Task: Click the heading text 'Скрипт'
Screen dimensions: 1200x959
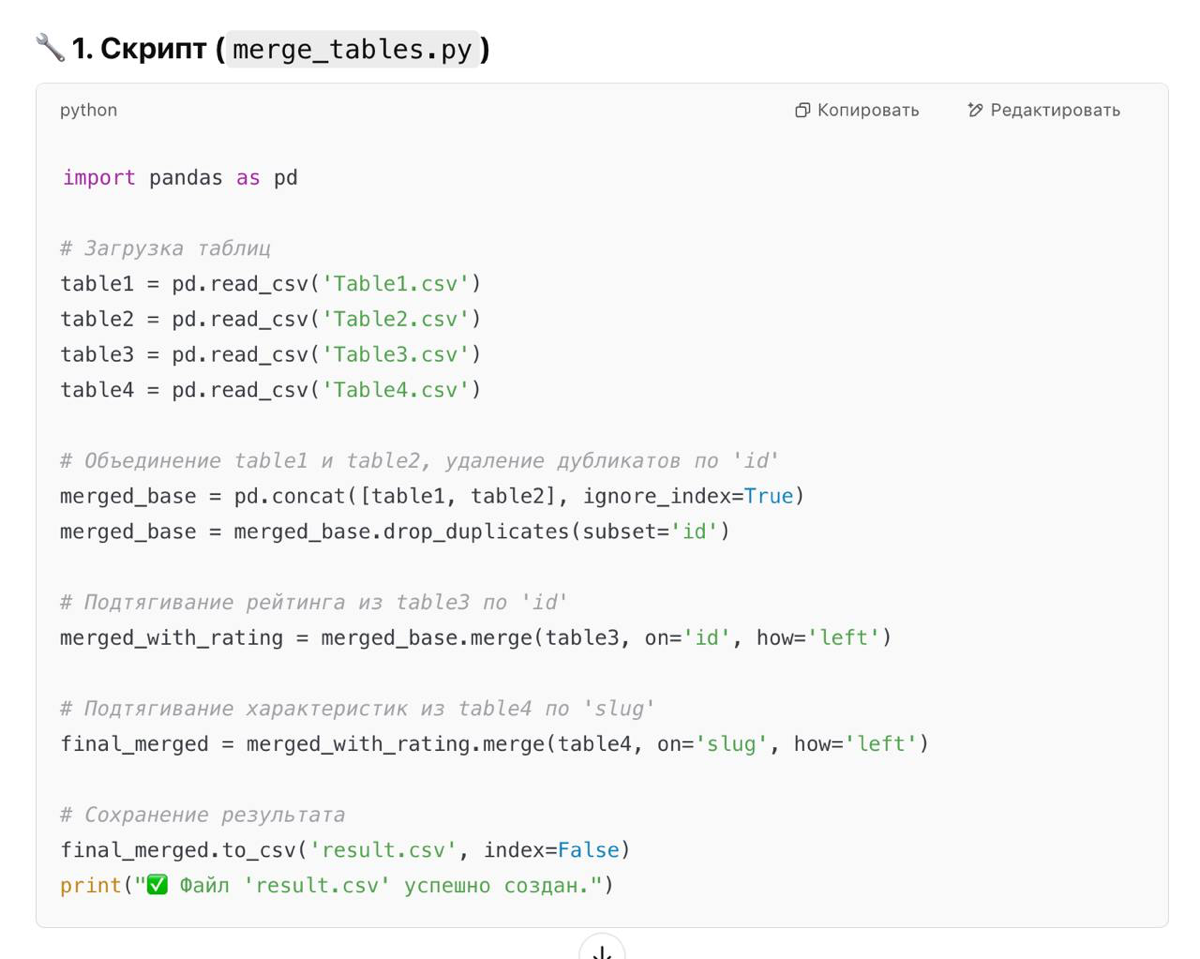Action: (153, 48)
